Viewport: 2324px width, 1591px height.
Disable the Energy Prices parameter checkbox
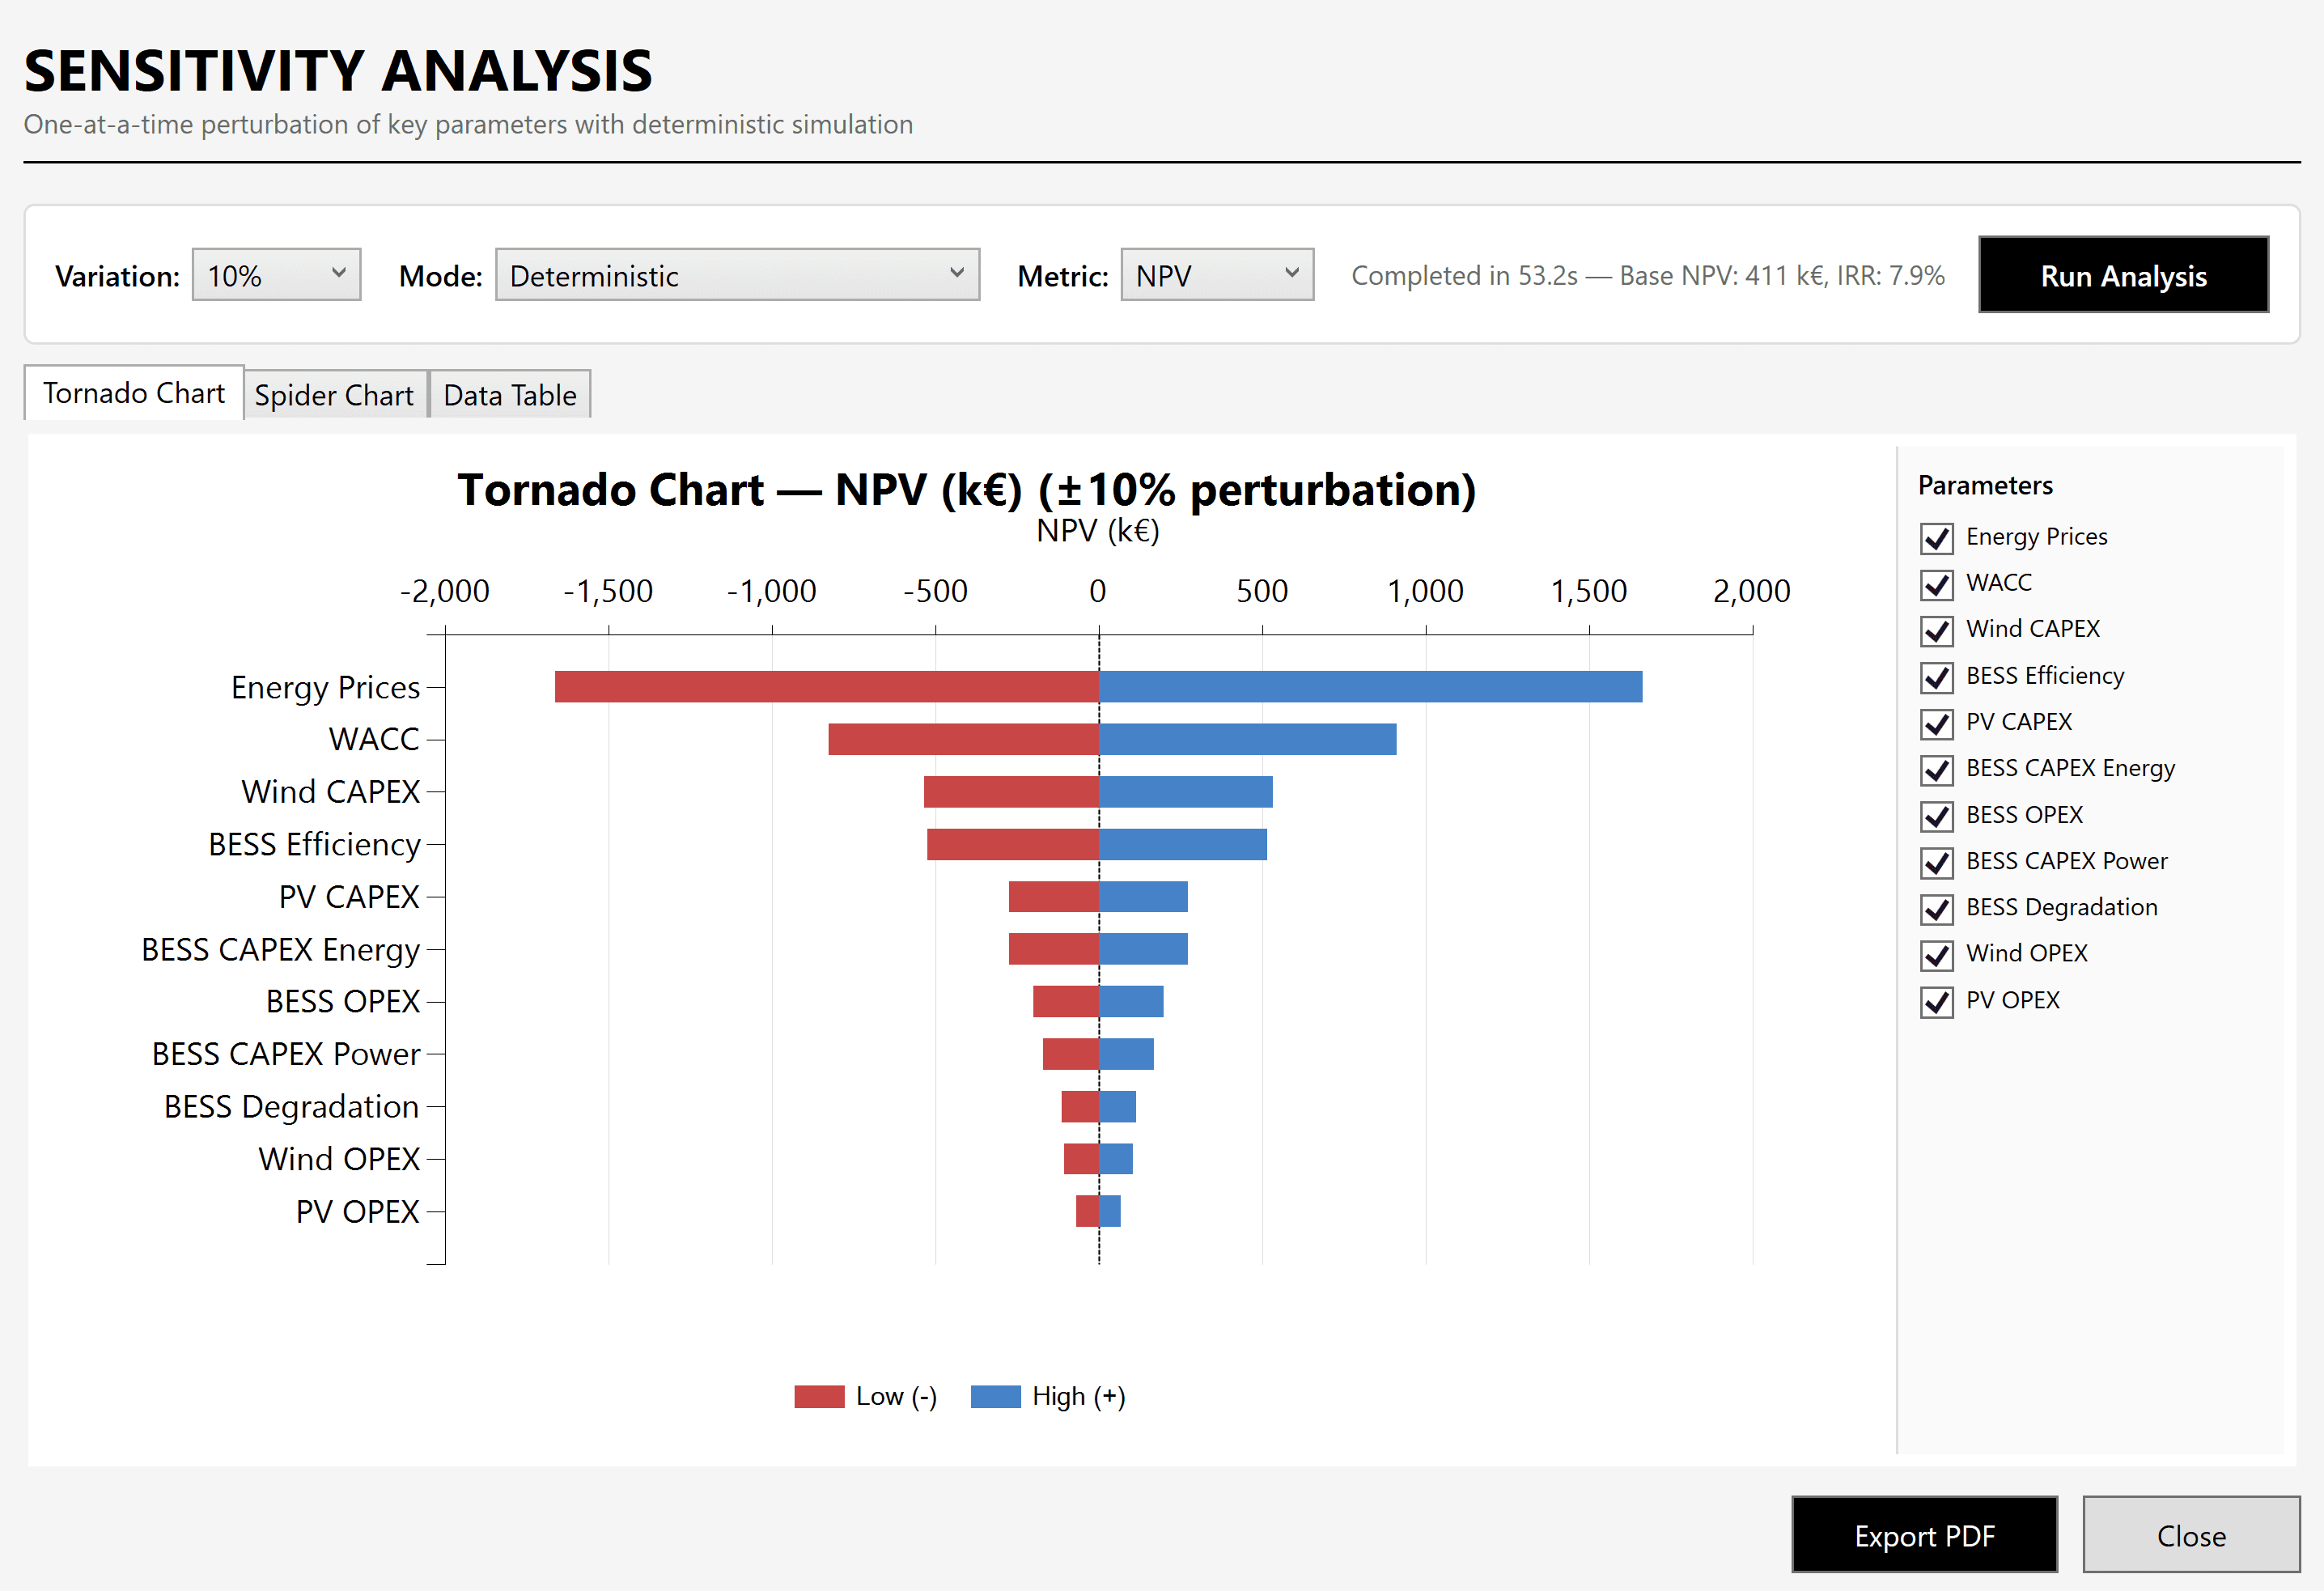coord(1937,538)
